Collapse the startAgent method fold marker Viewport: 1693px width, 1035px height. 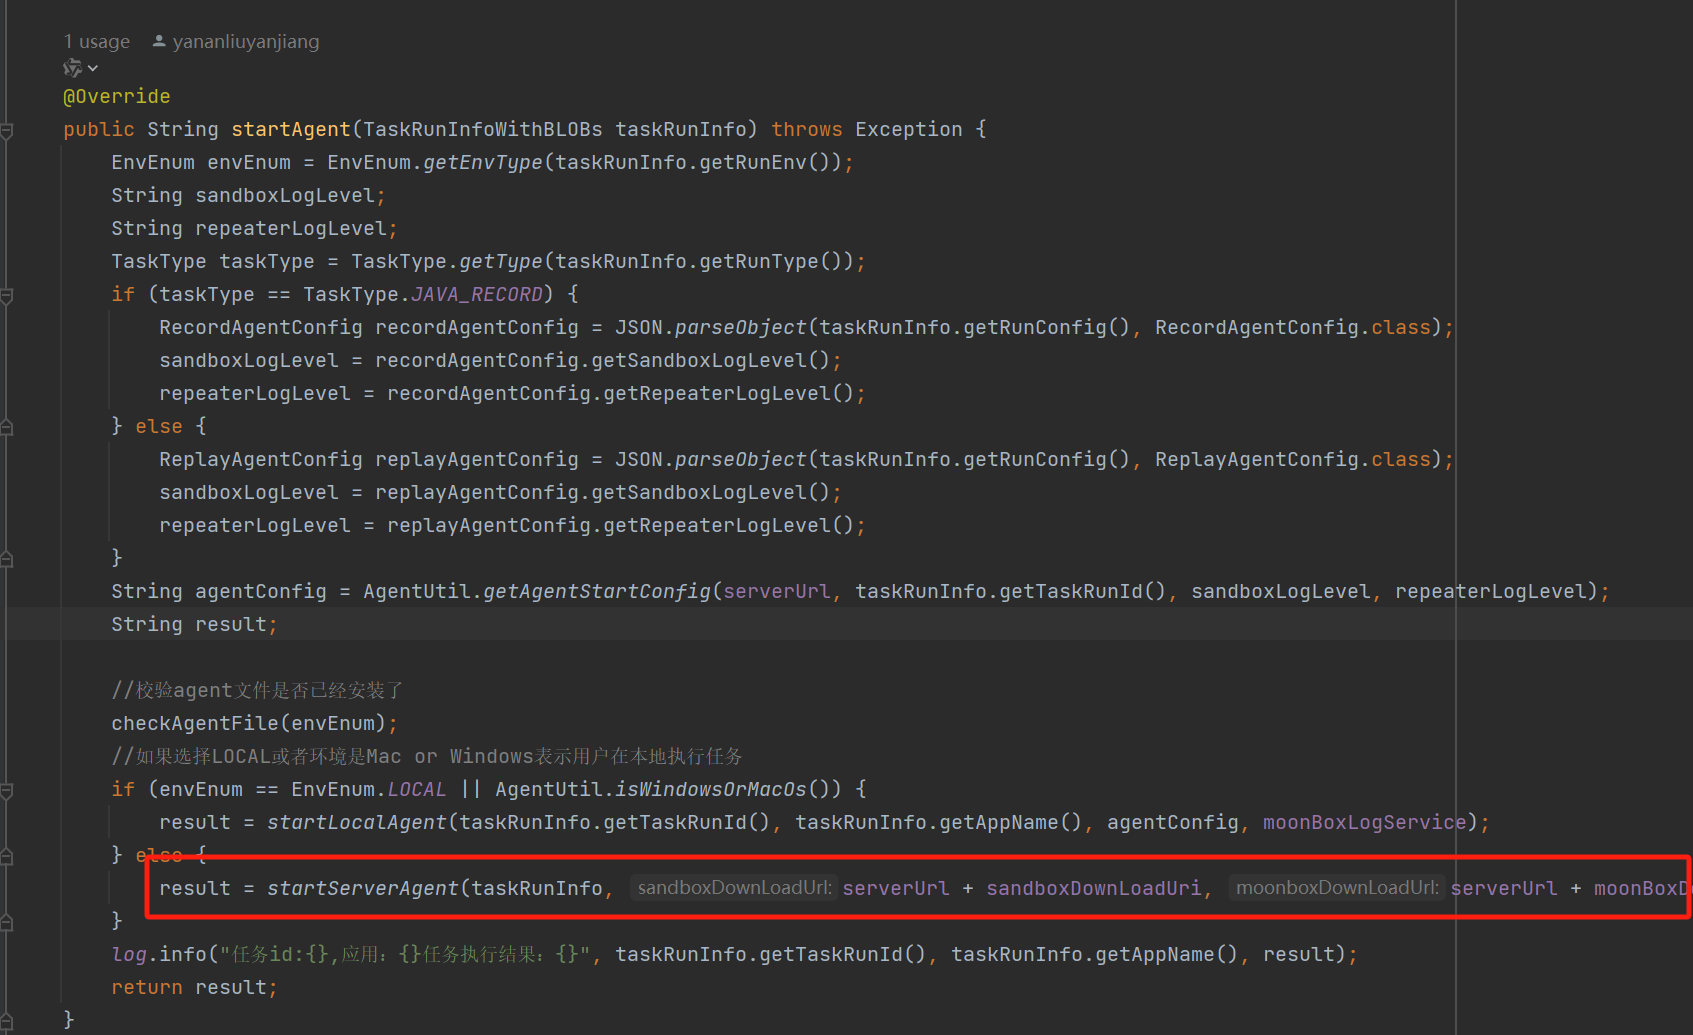tap(7, 130)
